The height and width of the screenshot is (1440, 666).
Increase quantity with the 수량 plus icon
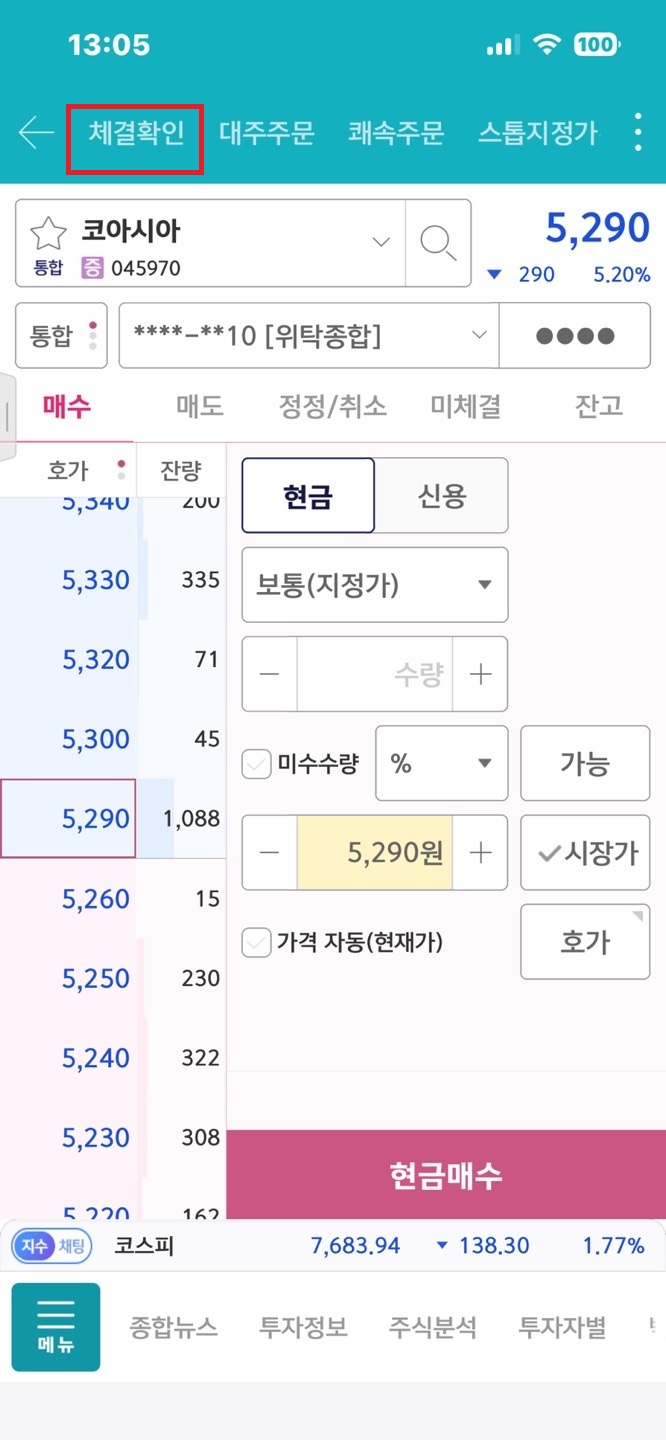(481, 674)
